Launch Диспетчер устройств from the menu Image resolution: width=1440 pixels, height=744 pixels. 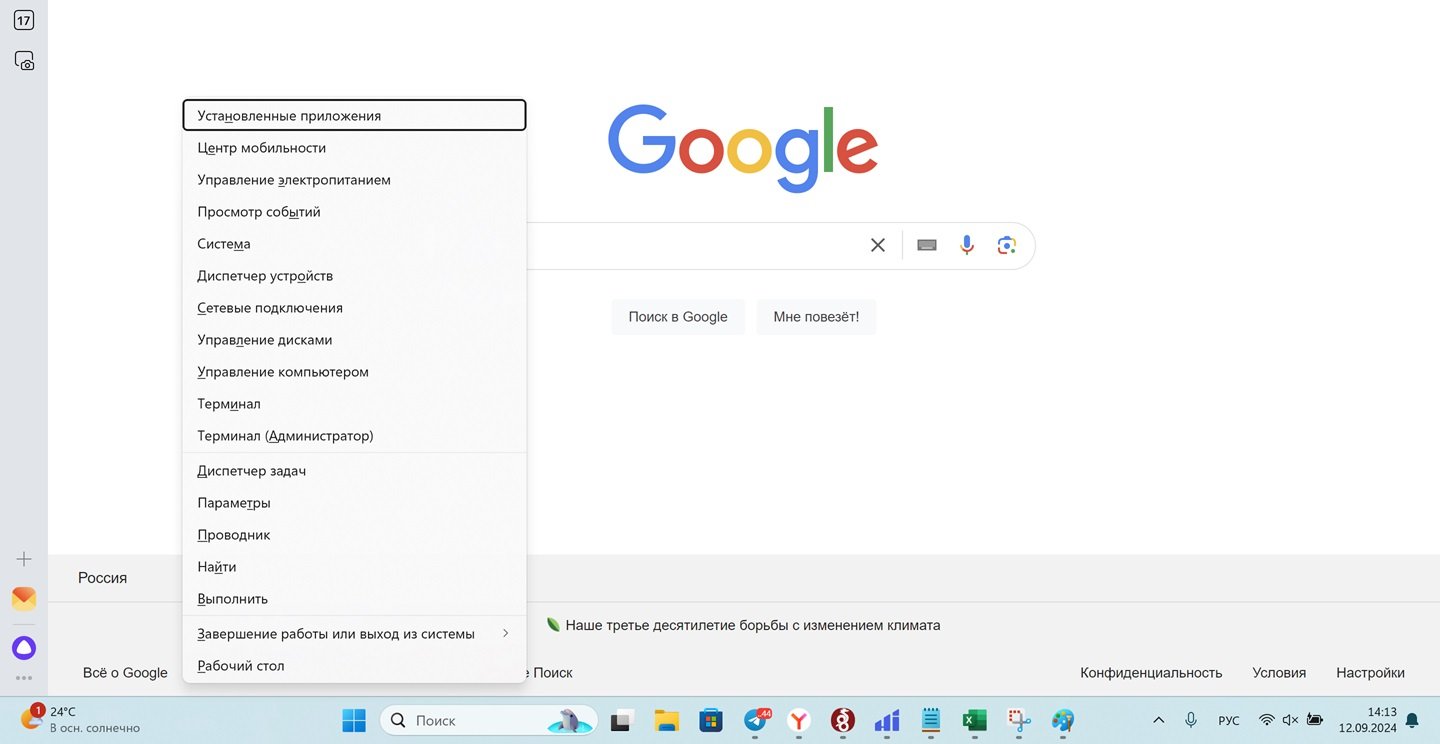tap(354, 276)
